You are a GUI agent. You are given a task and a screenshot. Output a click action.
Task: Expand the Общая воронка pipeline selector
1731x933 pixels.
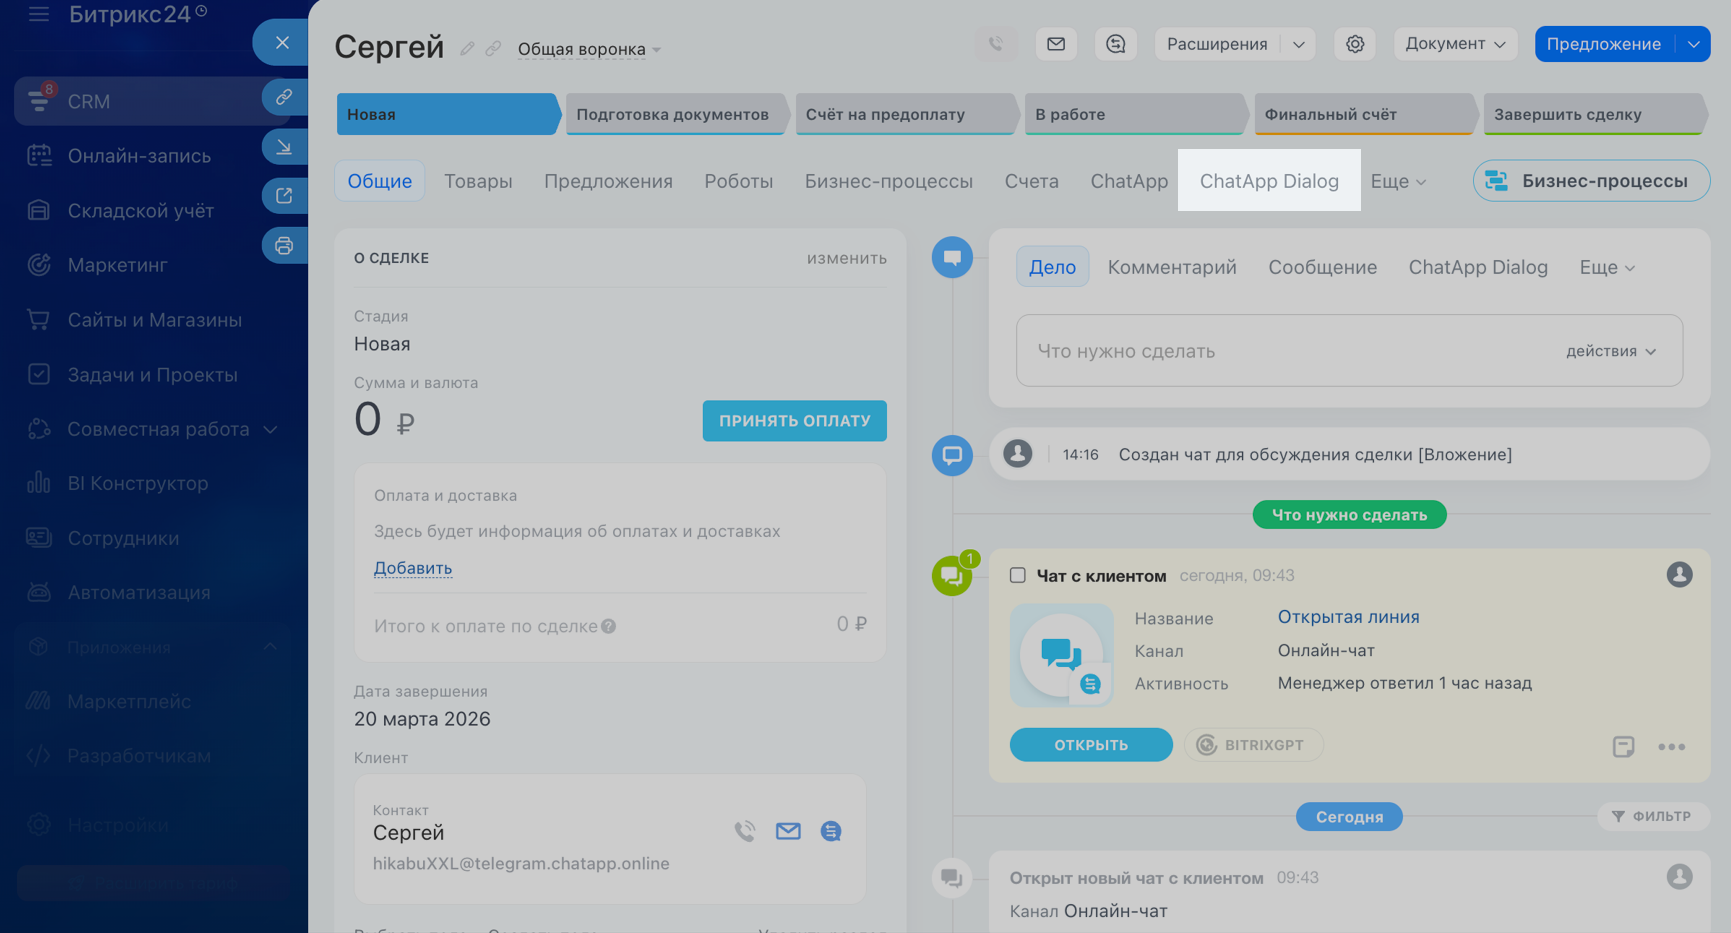pyautogui.click(x=588, y=49)
